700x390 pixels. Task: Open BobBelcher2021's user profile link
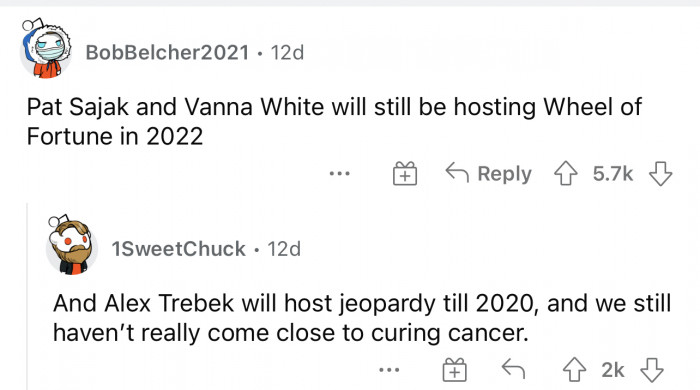point(167,52)
